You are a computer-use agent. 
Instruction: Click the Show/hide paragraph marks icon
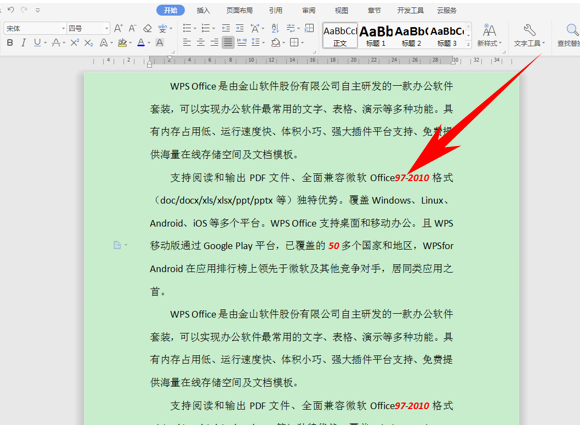click(291, 28)
